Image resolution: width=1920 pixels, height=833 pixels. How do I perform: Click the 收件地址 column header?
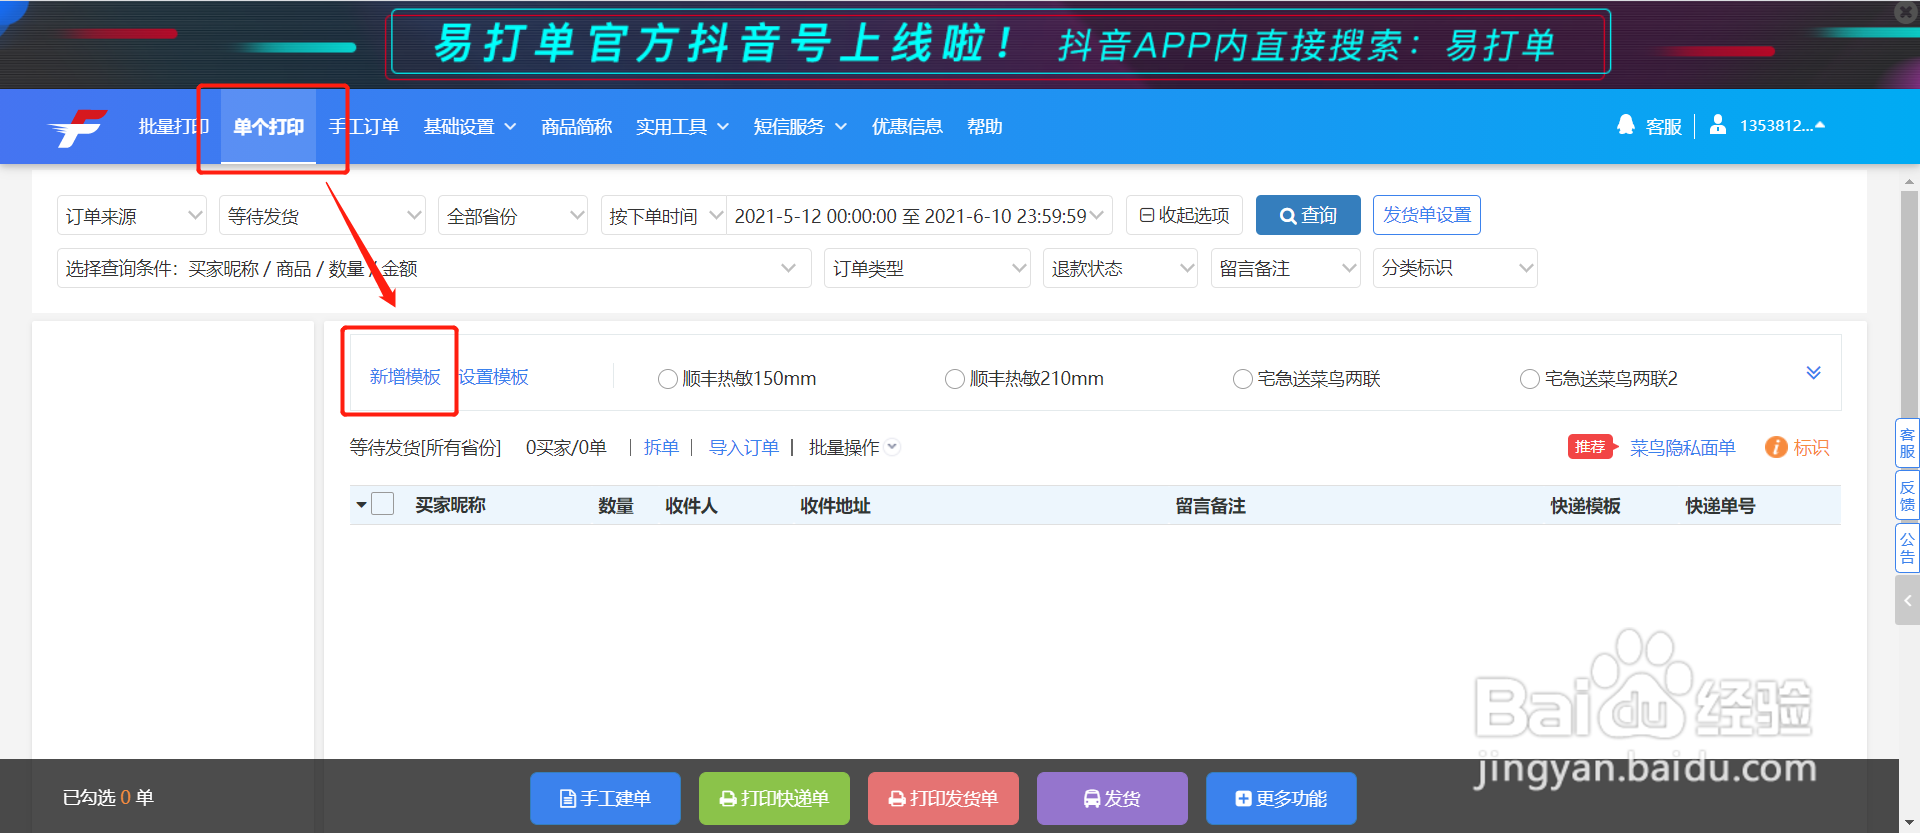point(835,506)
